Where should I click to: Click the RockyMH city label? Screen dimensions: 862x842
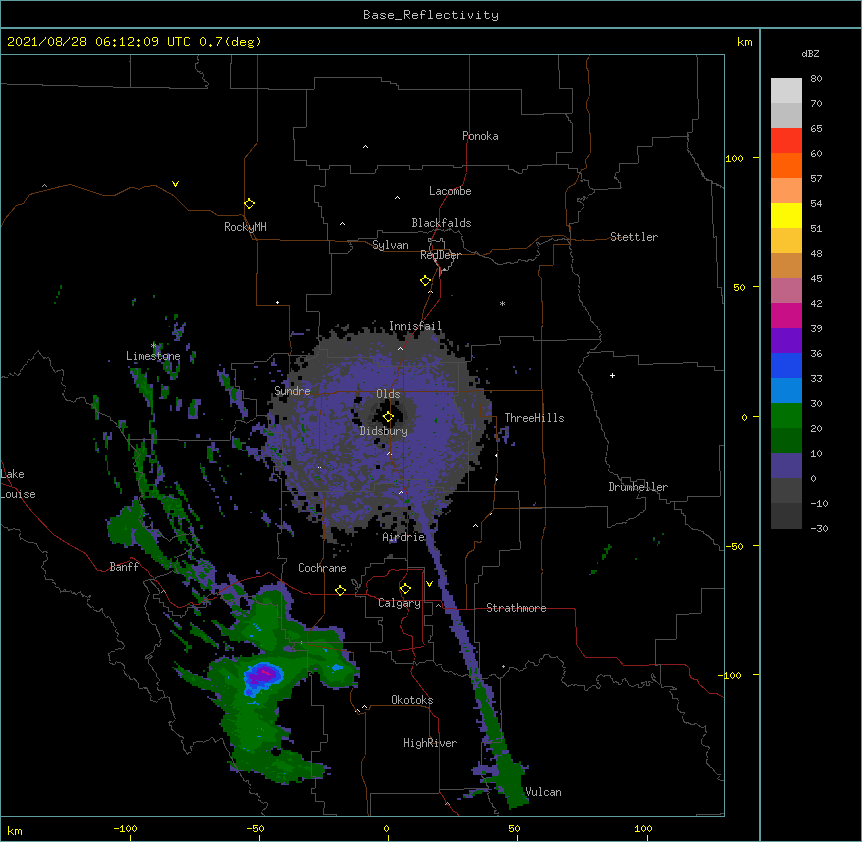tap(245, 227)
